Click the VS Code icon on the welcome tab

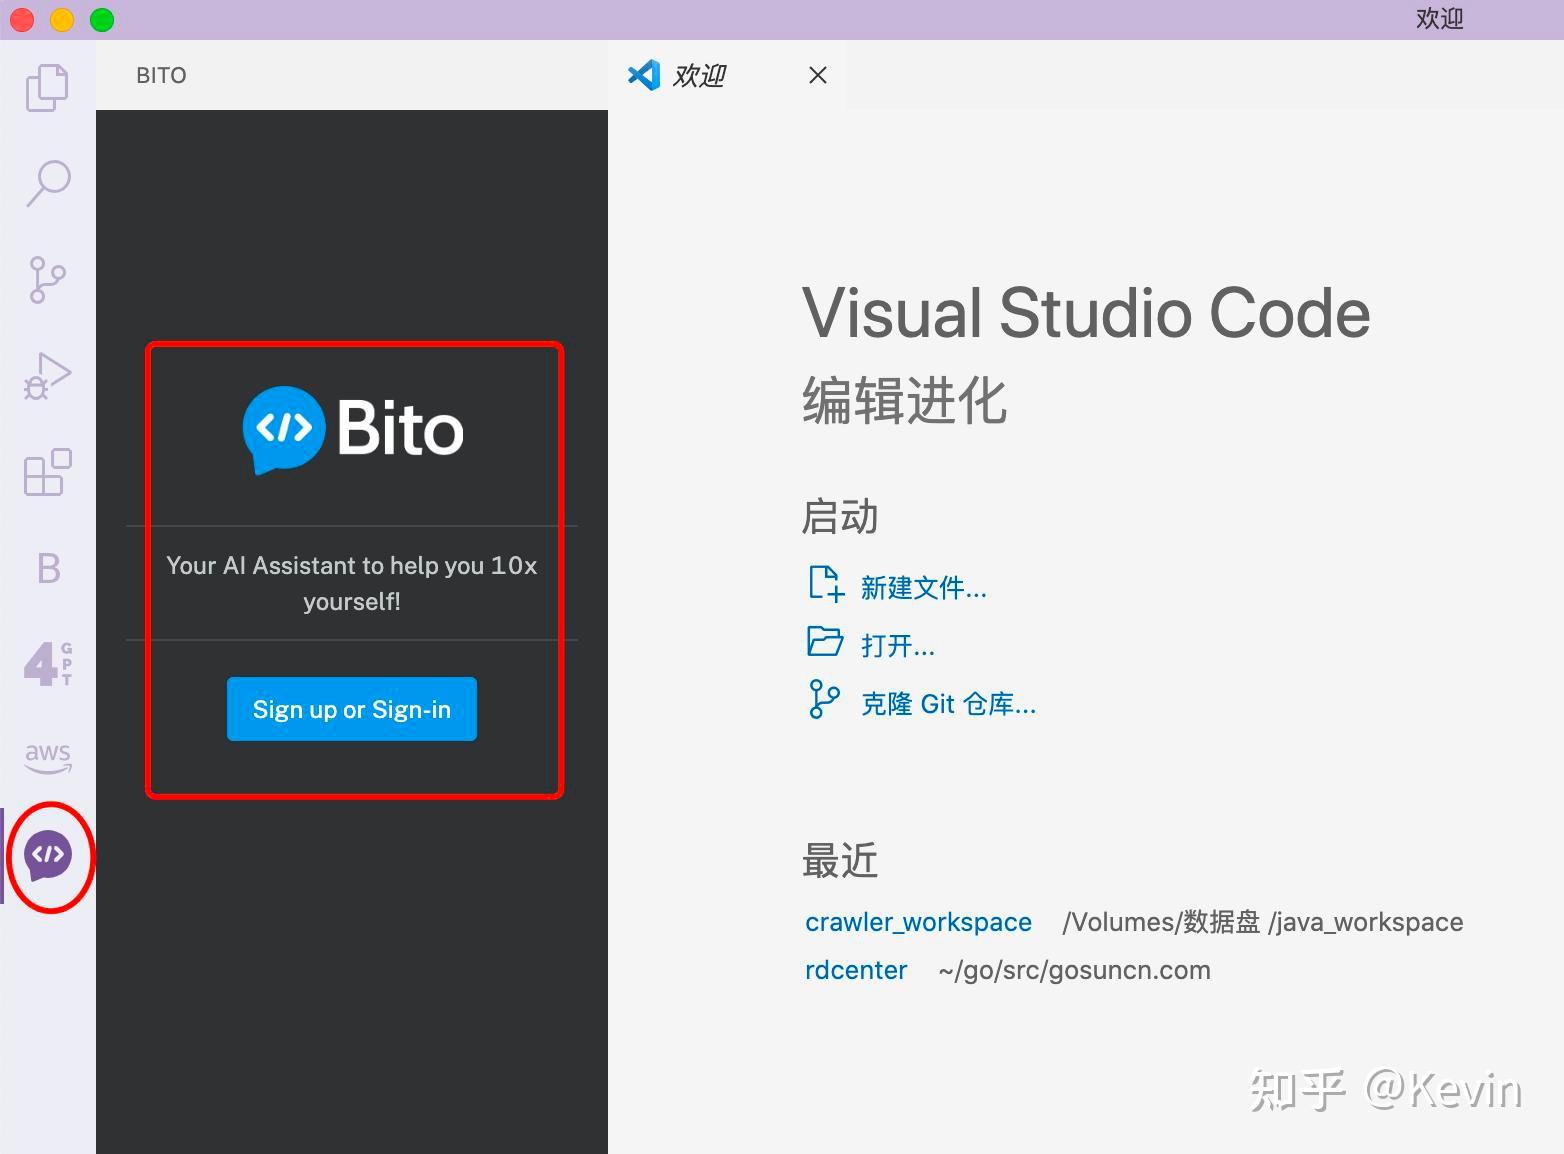coord(646,74)
